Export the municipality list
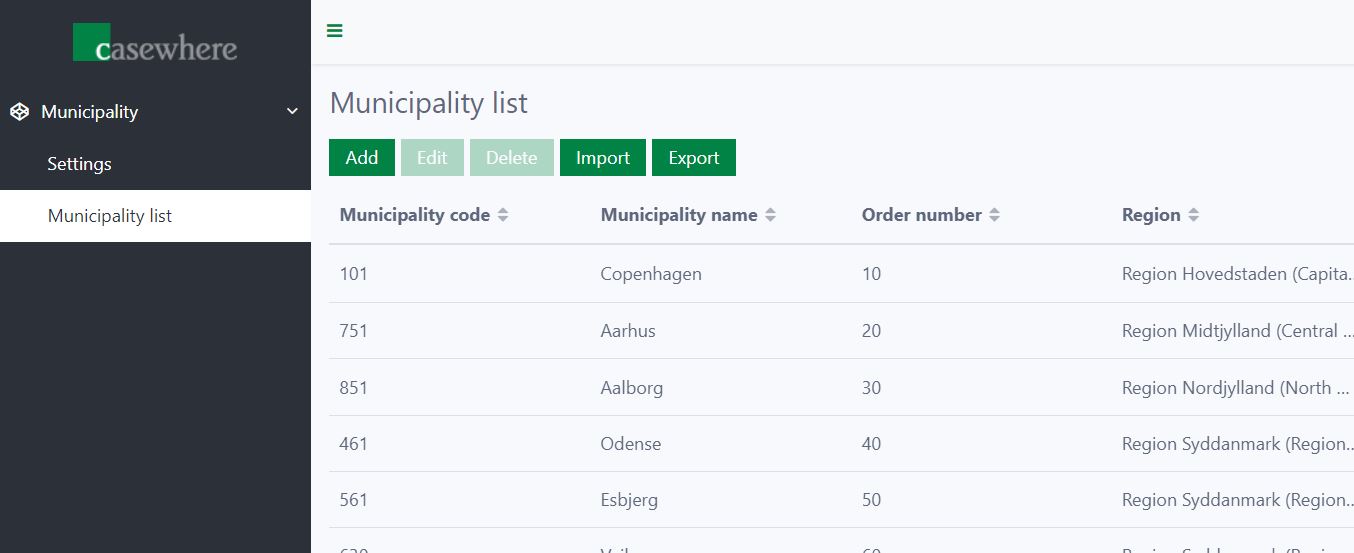Viewport: 1354px width, 553px height. click(x=693, y=158)
